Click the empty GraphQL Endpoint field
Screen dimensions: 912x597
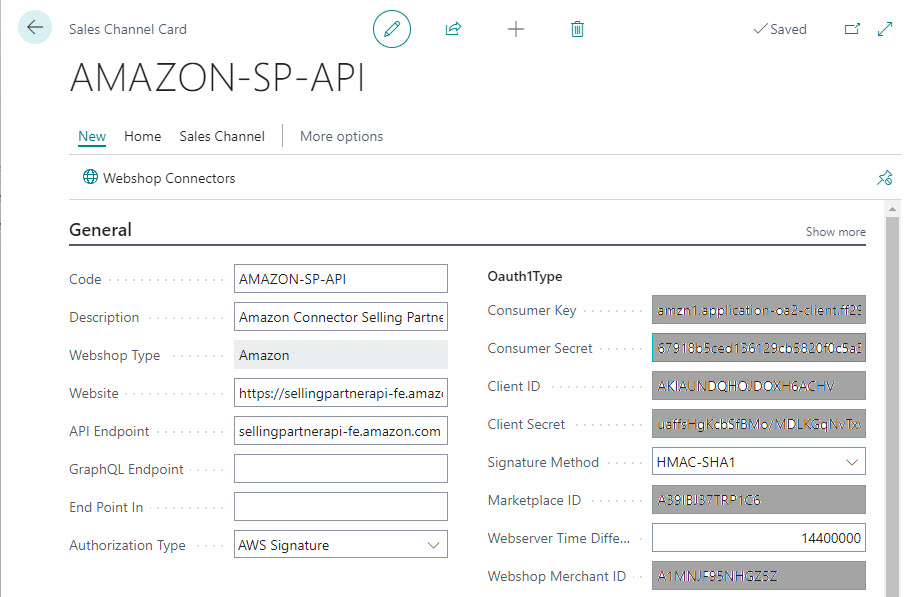point(341,469)
